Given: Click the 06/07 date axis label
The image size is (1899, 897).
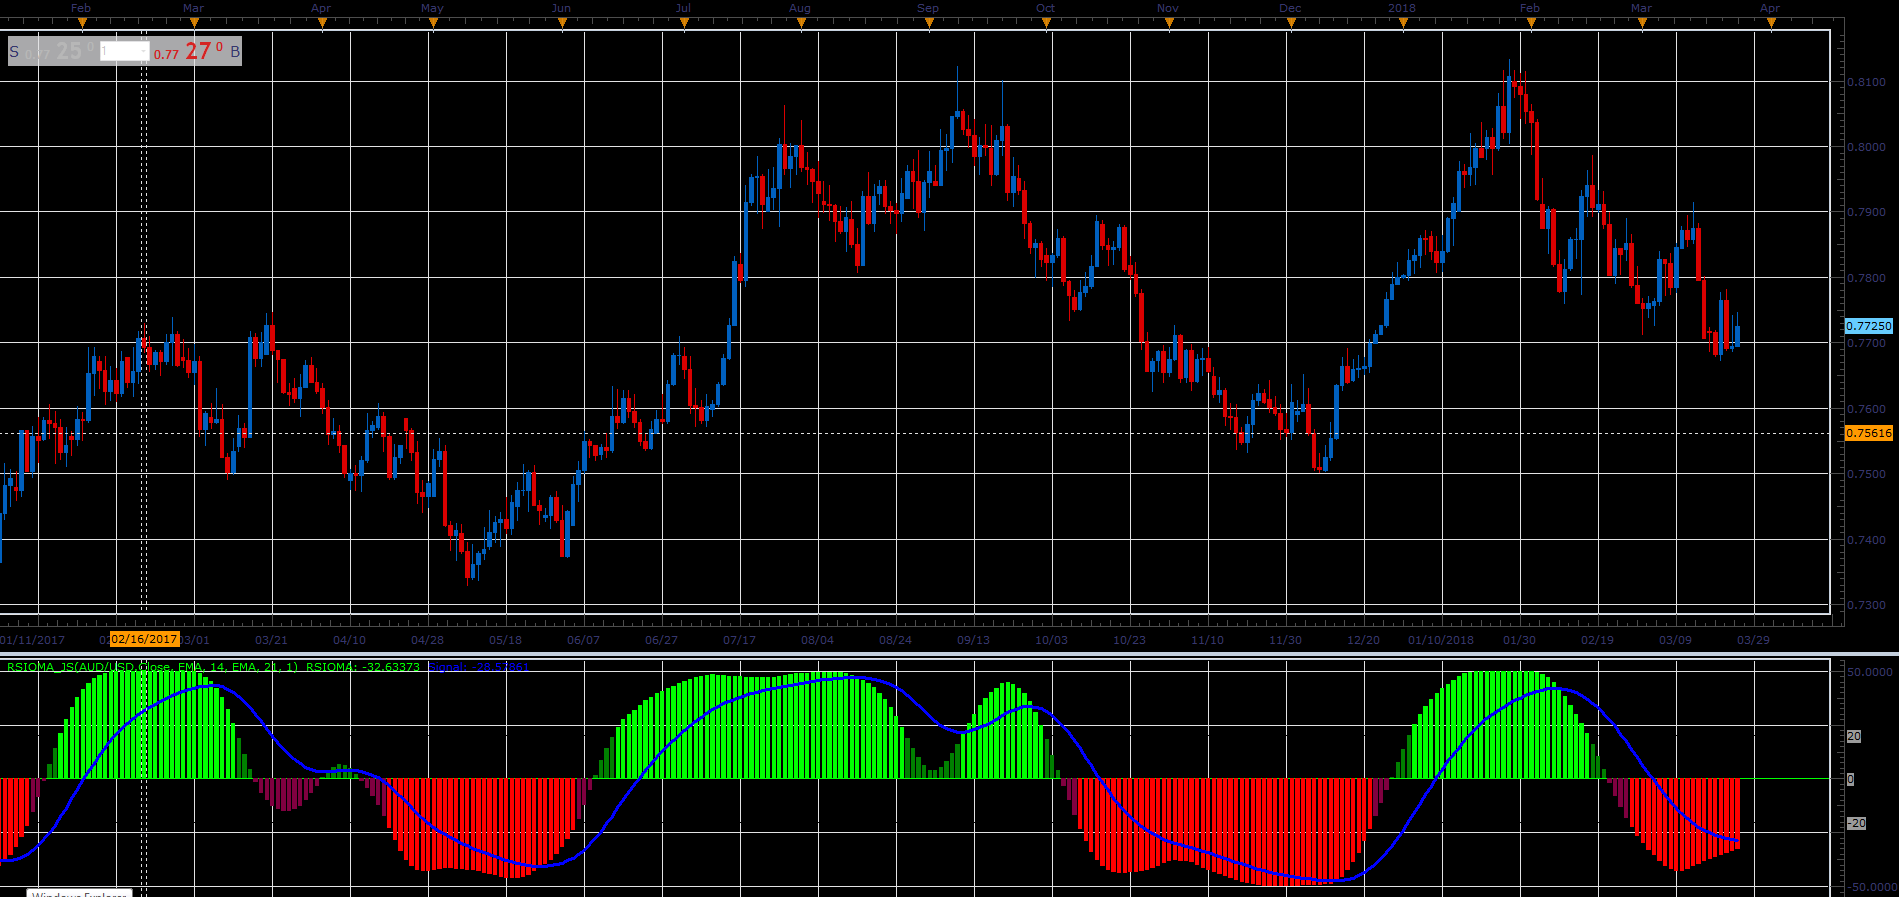Looking at the screenshot, I should click(583, 640).
